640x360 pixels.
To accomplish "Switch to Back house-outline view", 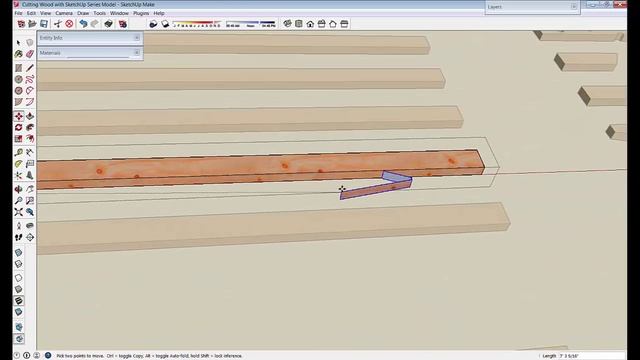I will click(x=333, y=24).
